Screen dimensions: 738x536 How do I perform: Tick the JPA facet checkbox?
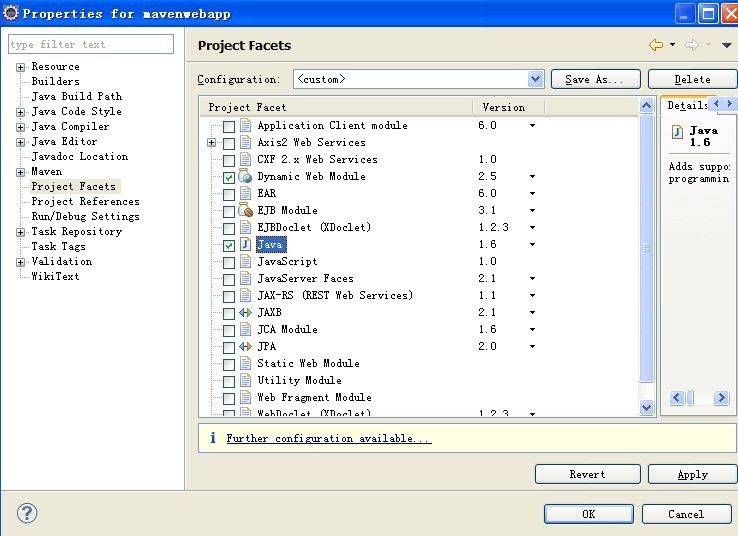(x=229, y=347)
